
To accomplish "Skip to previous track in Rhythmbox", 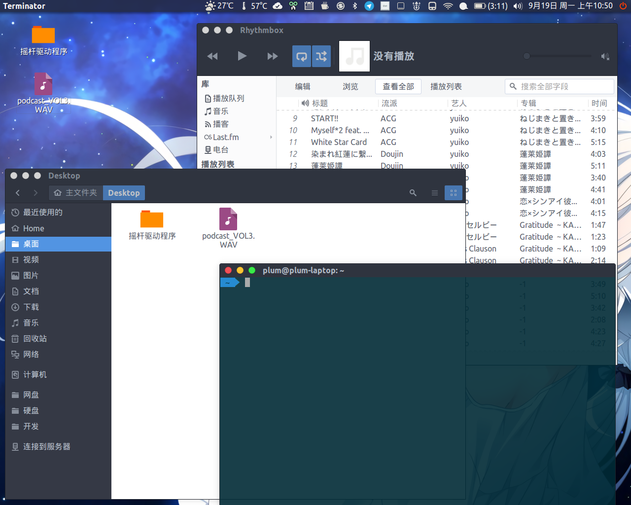I will point(212,56).
